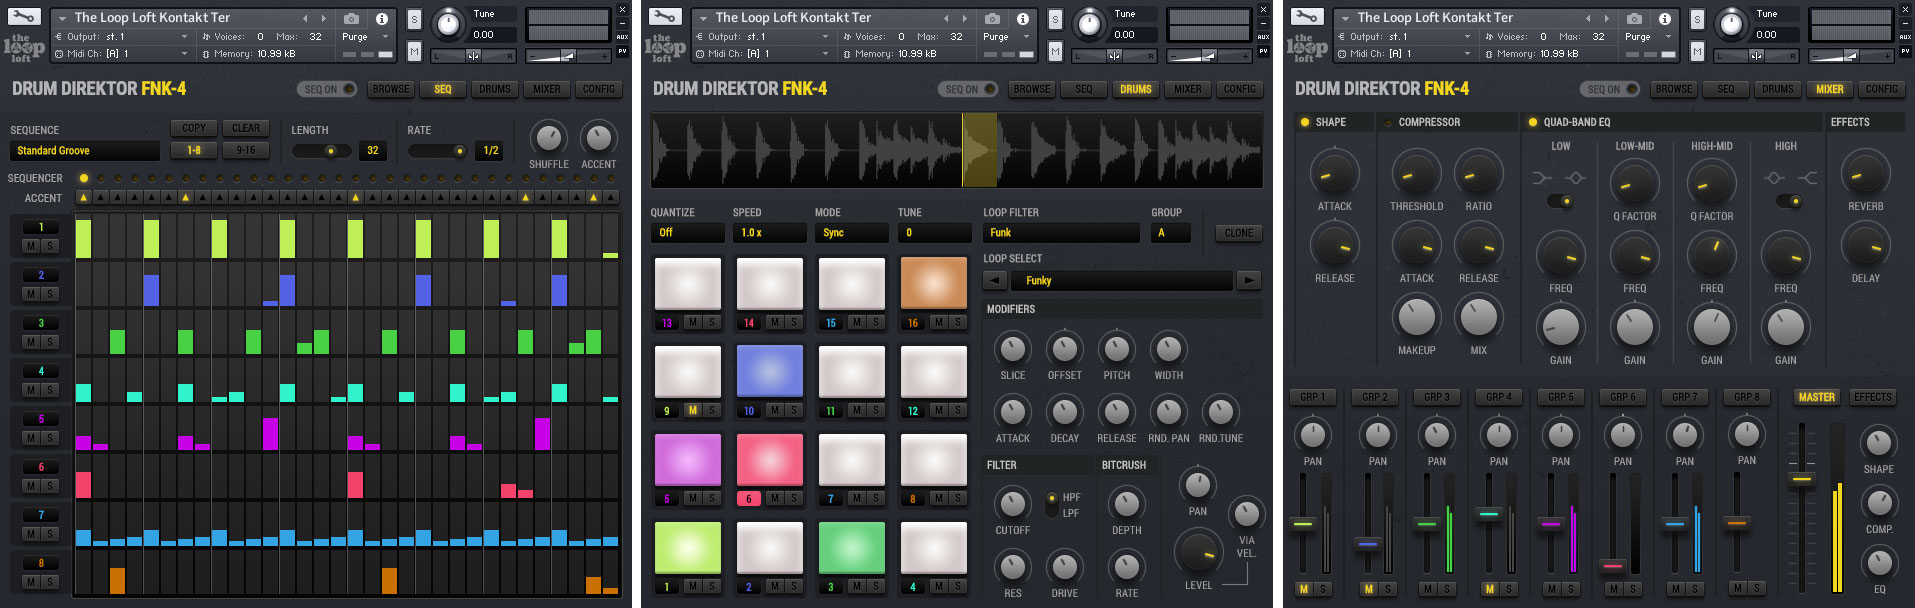Toggle the SHAPE power LED in mixer
The image size is (1915, 608).
click(x=1304, y=122)
